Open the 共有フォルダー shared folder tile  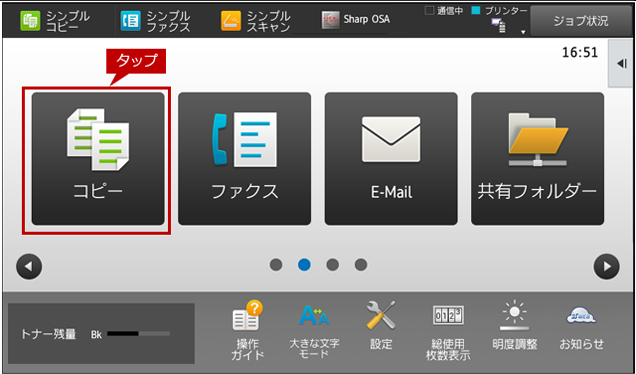click(x=537, y=159)
